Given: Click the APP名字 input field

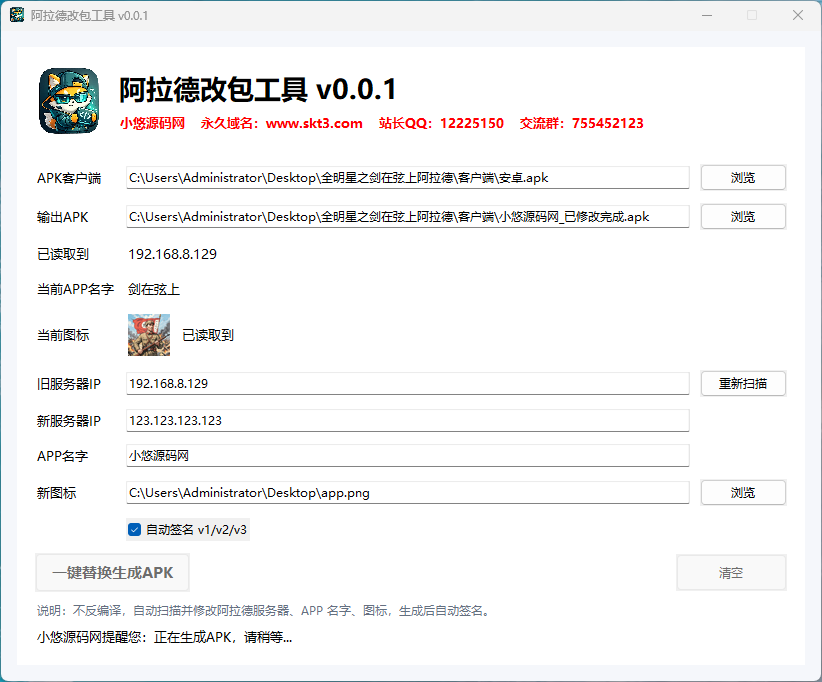Looking at the screenshot, I should tap(407, 456).
